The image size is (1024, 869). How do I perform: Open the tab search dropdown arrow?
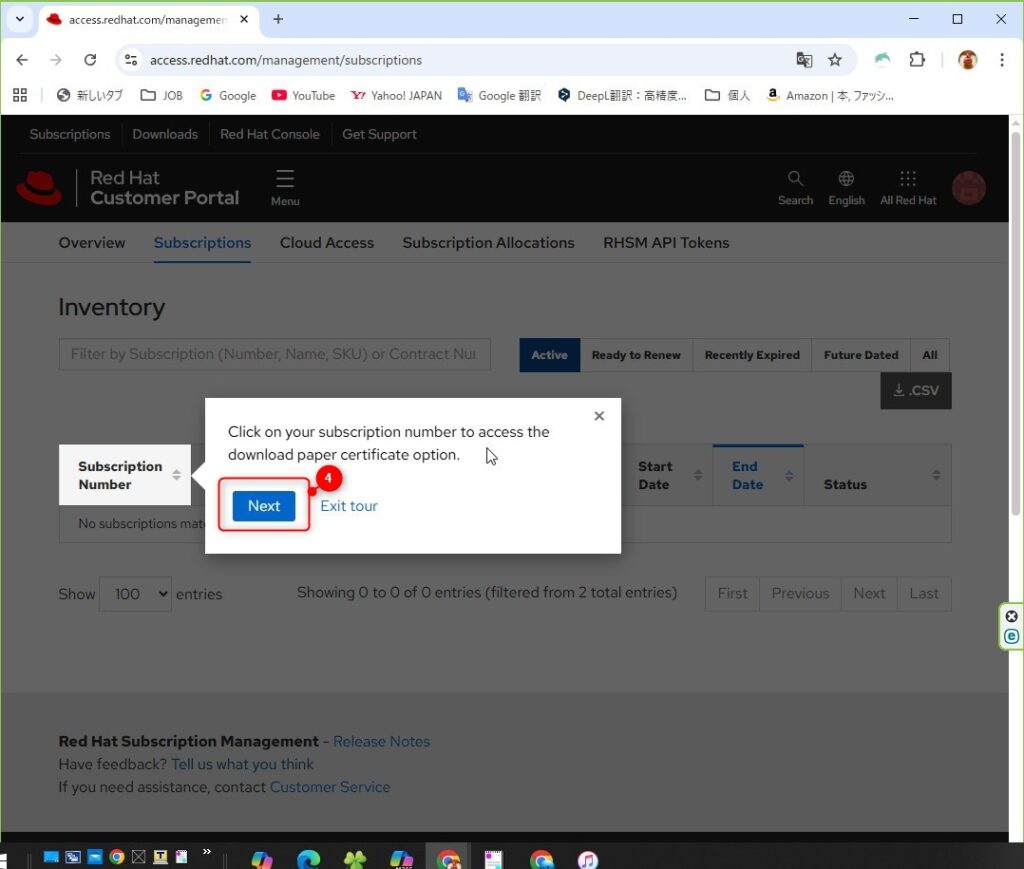click(x=20, y=19)
